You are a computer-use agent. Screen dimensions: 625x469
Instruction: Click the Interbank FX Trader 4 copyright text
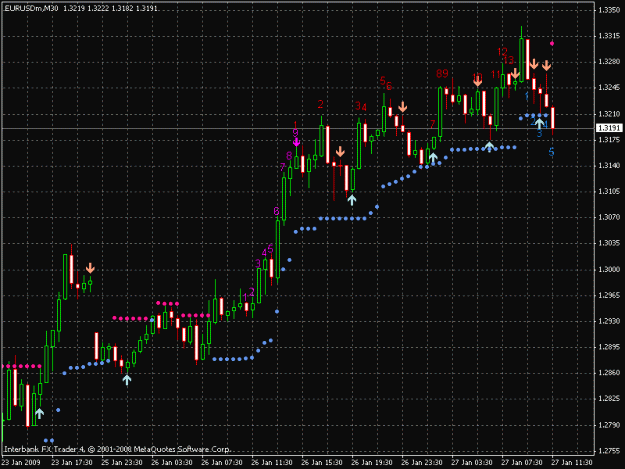[x=117, y=449]
